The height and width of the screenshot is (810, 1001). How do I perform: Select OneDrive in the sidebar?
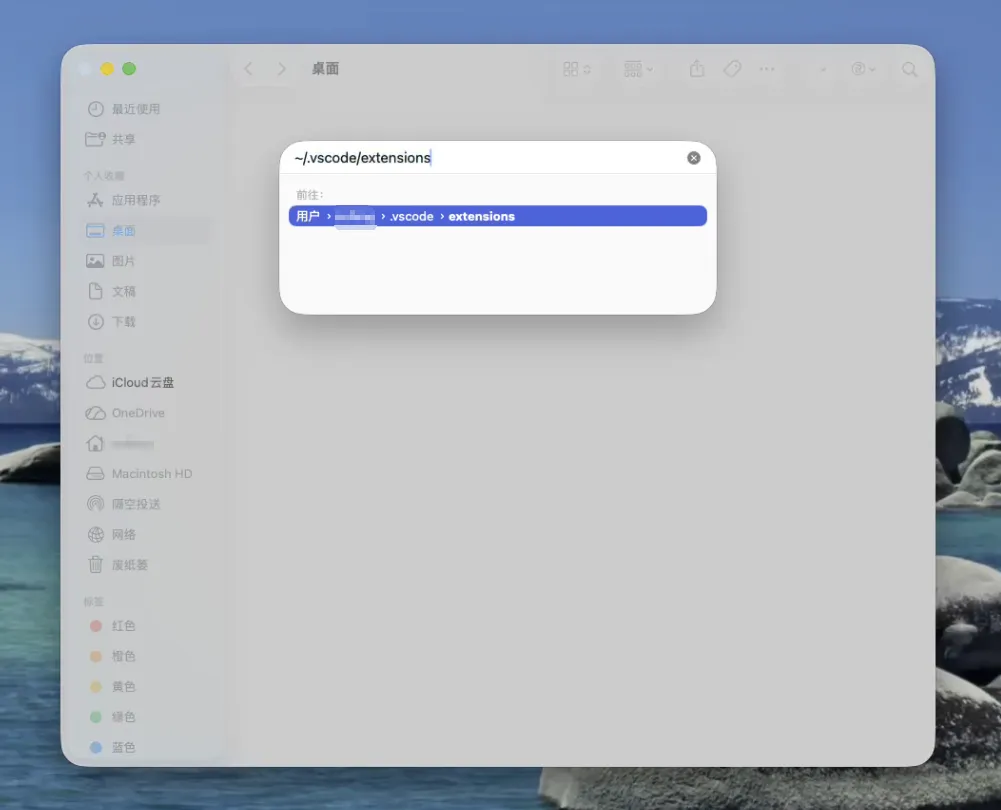pyautogui.click(x=137, y=413)
